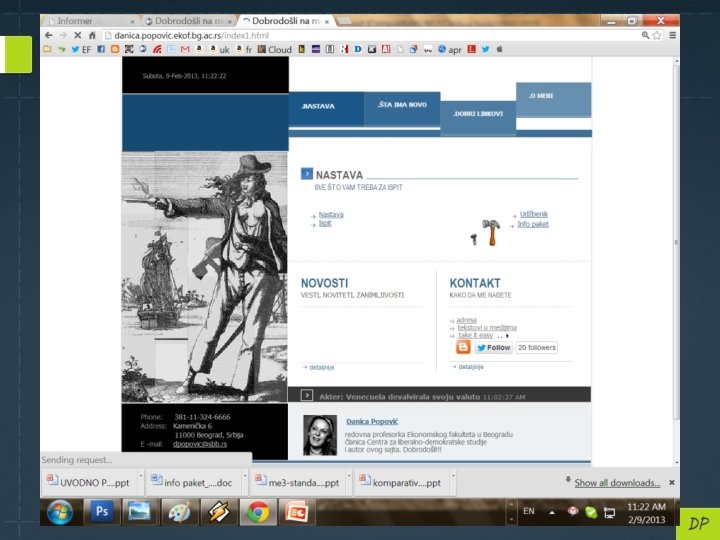Open the Chrome menu (three lines)
Viewport: 720px width, 540px height.
673,35
